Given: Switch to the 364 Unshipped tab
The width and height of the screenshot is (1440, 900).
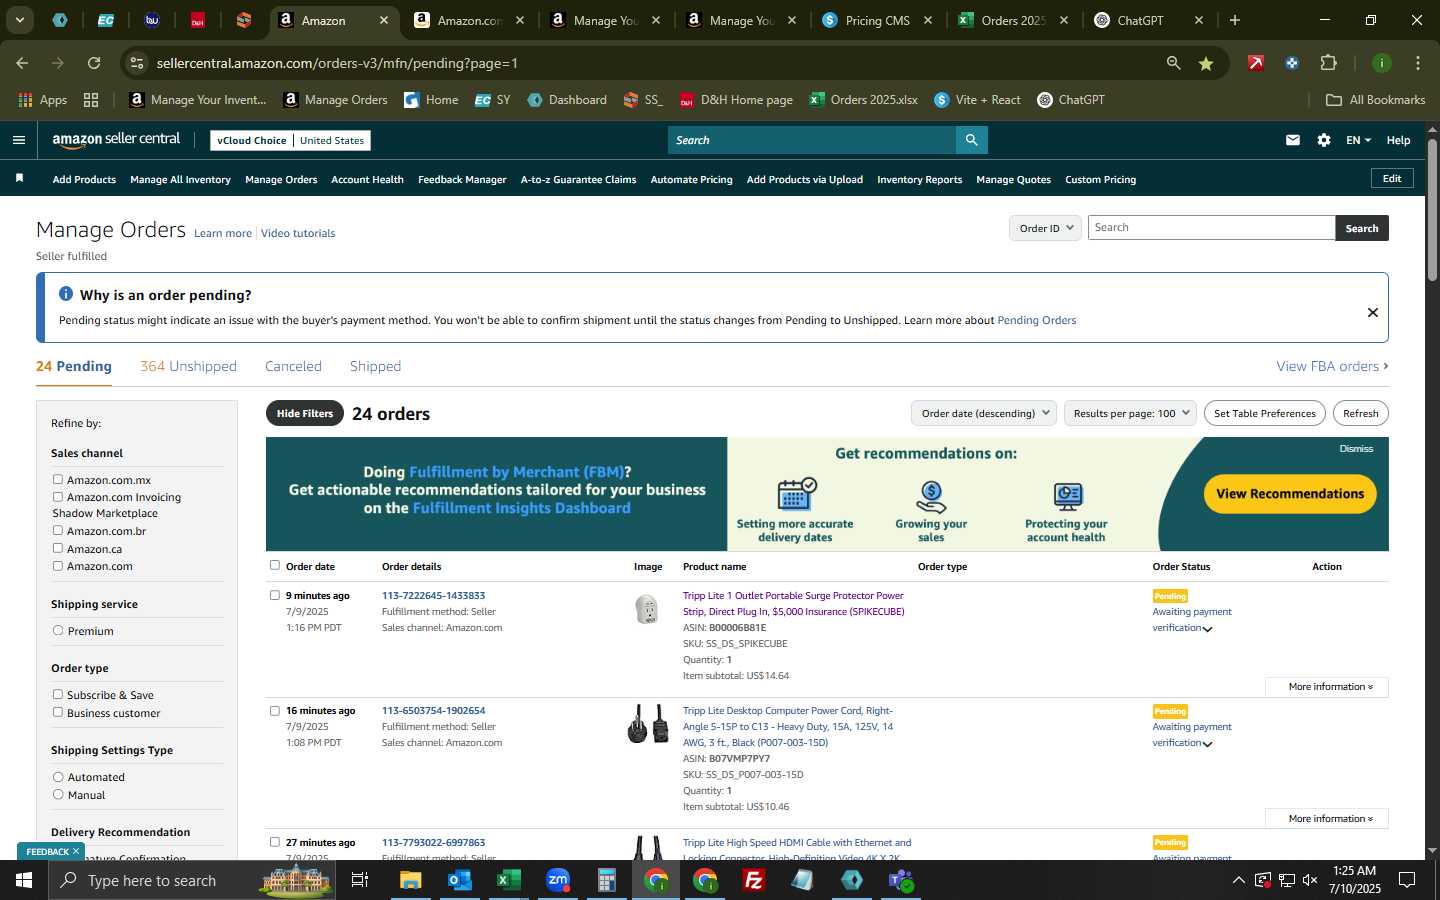Looking at the screenshot, I should [x=188, y=366].
